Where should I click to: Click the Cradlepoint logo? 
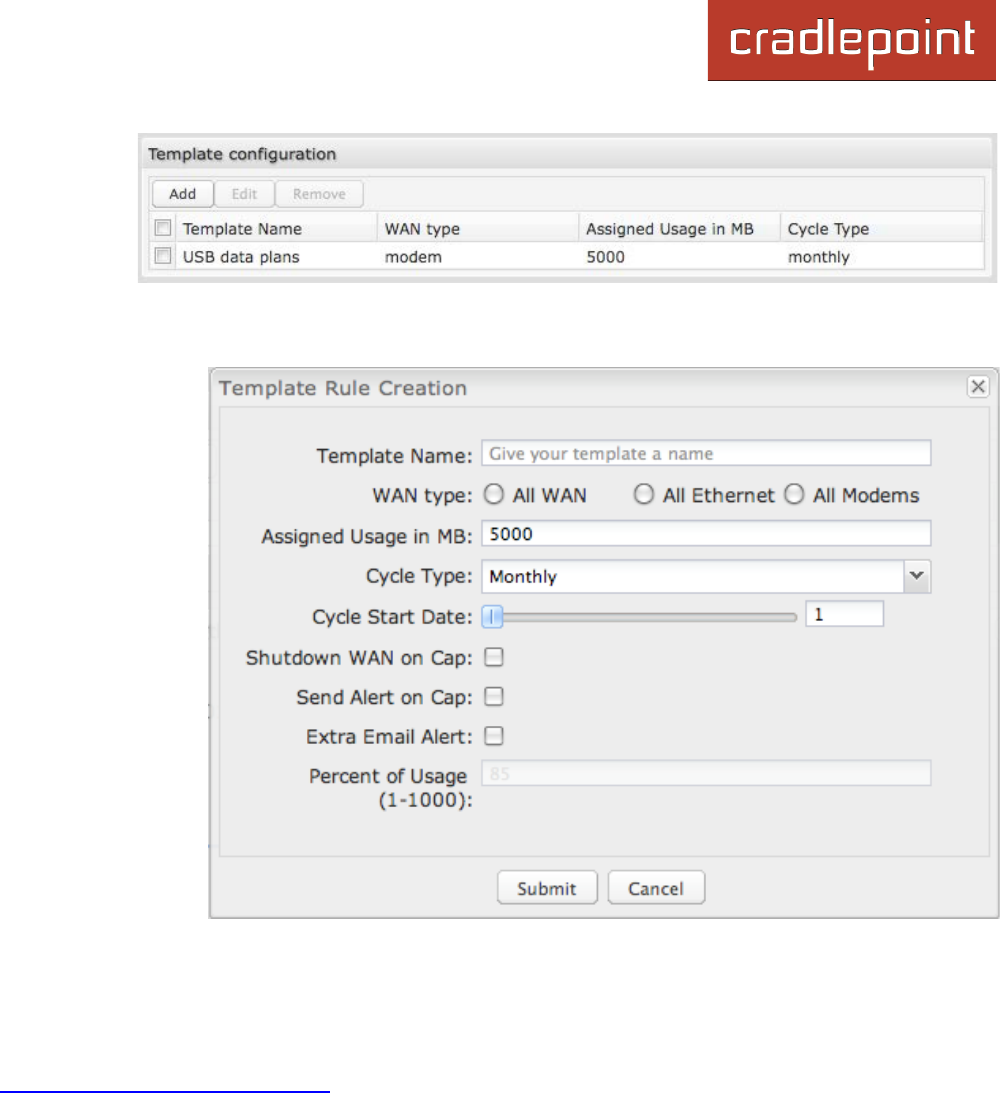[852, 40]
